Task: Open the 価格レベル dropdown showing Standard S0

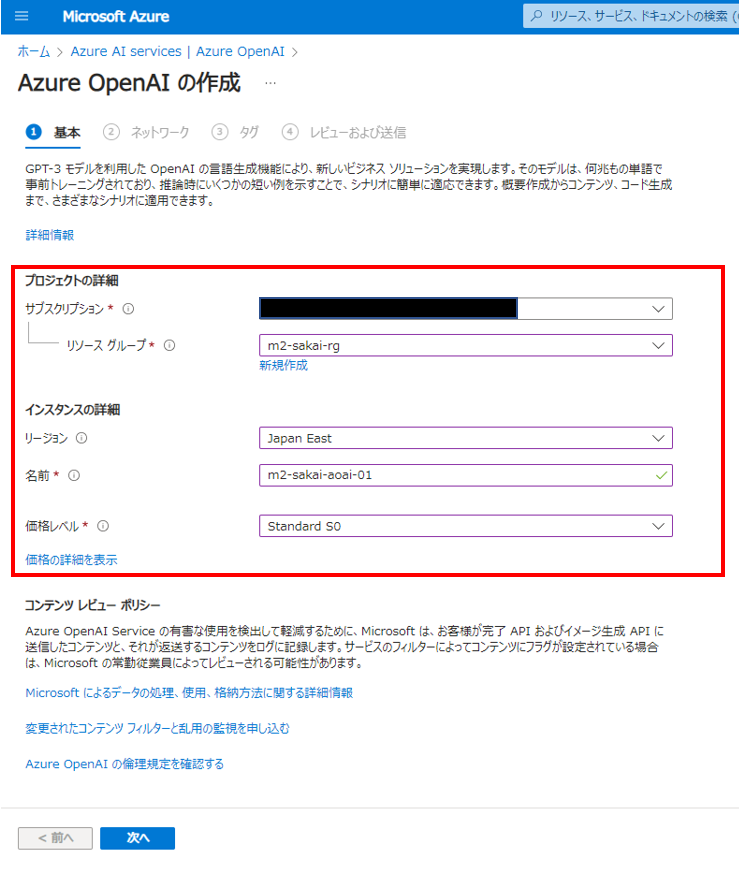Action: [465, 526]
